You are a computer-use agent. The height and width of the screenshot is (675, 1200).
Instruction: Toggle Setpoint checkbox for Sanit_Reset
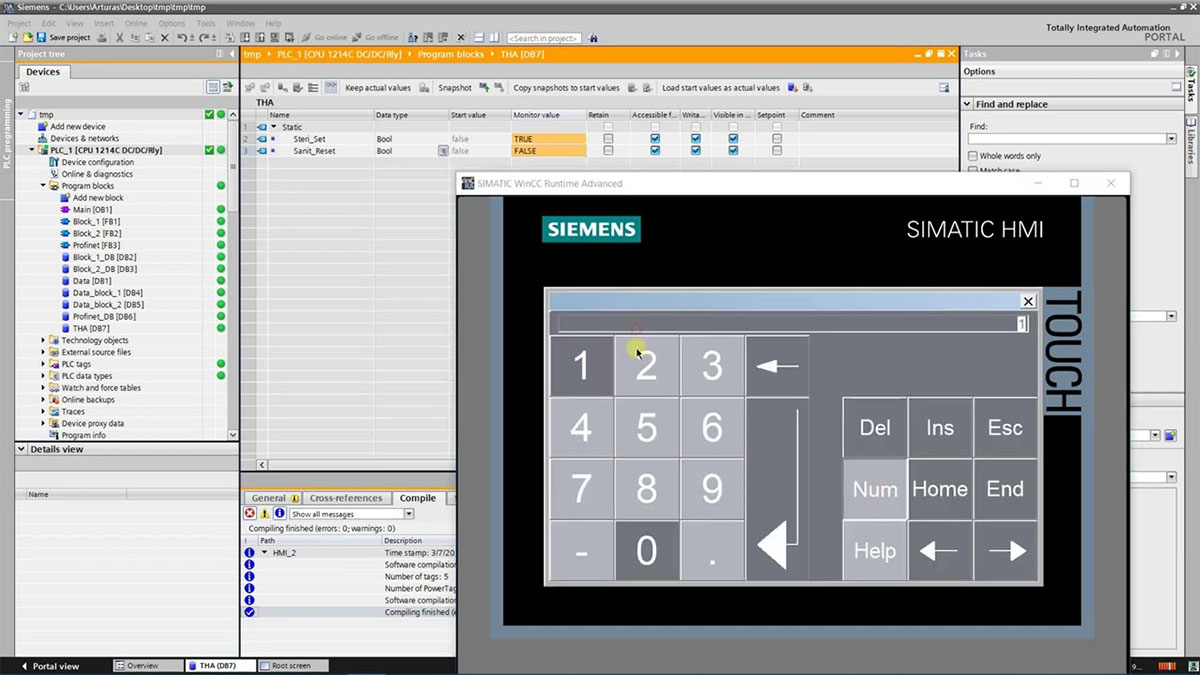coord(777,151)
